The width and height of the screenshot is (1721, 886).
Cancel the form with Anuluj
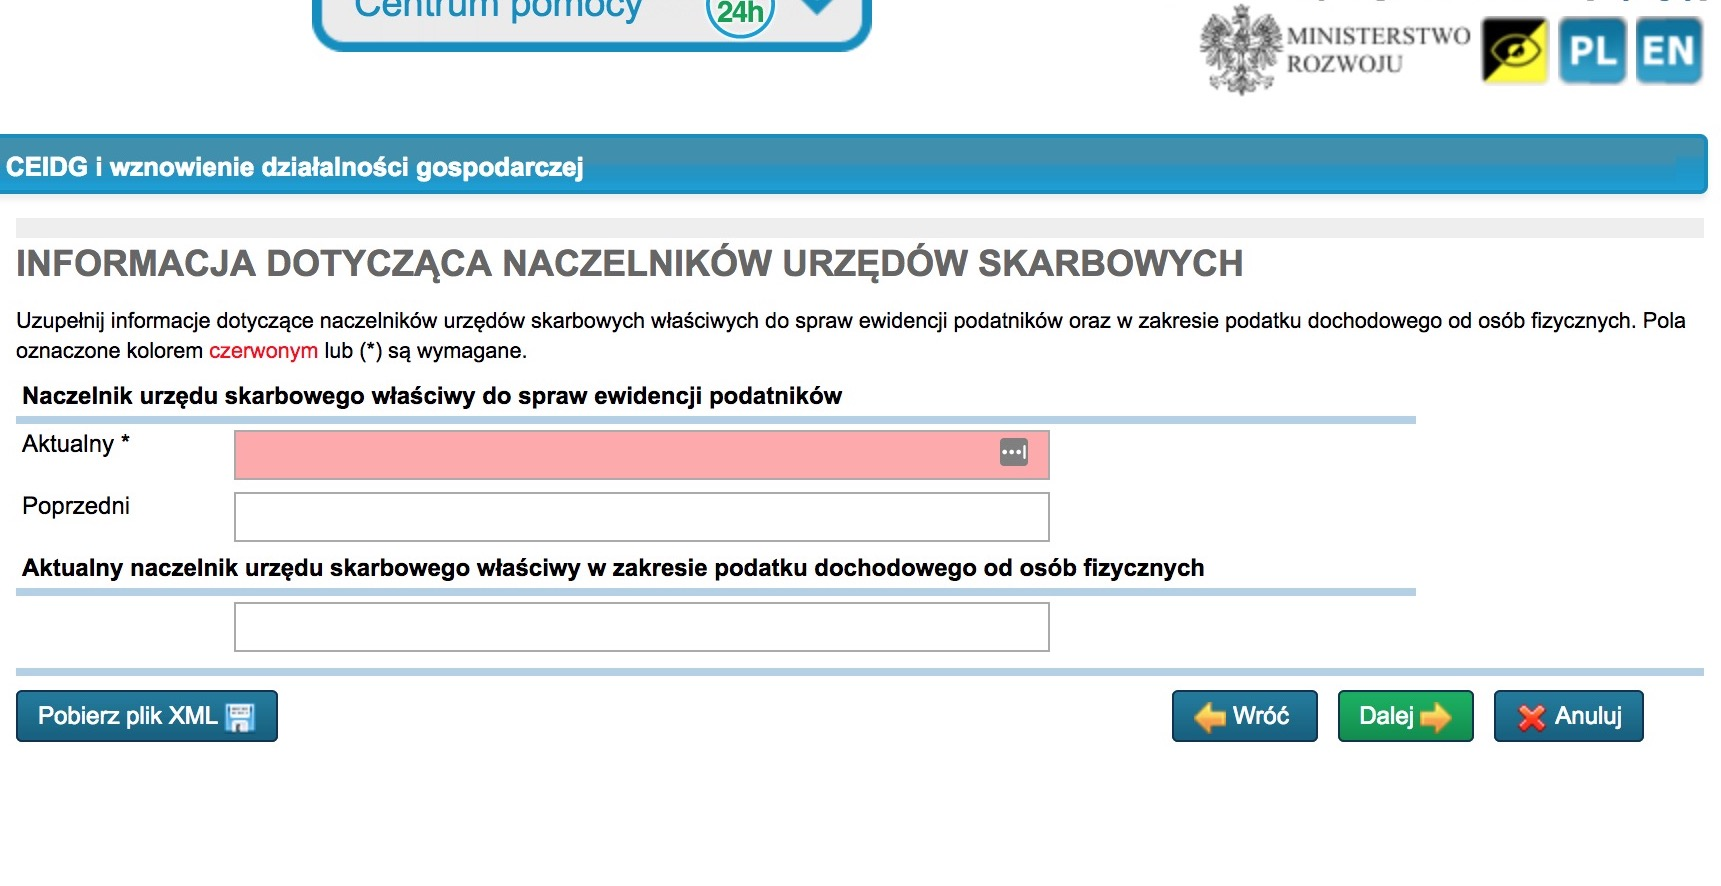pyautogui.click(x=1568, y=716)
